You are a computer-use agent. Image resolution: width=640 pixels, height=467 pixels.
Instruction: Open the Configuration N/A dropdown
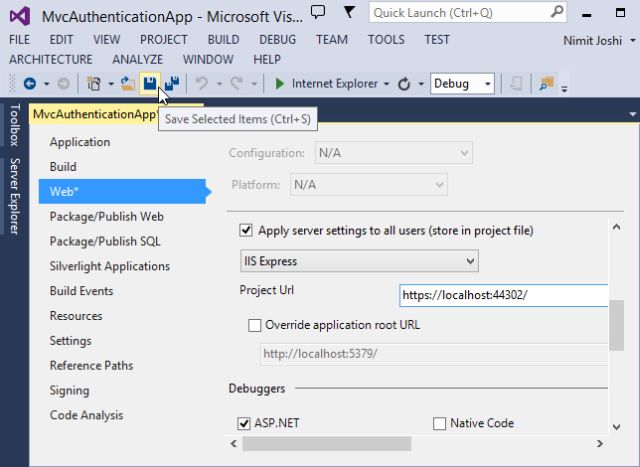[x=394, y=153]
